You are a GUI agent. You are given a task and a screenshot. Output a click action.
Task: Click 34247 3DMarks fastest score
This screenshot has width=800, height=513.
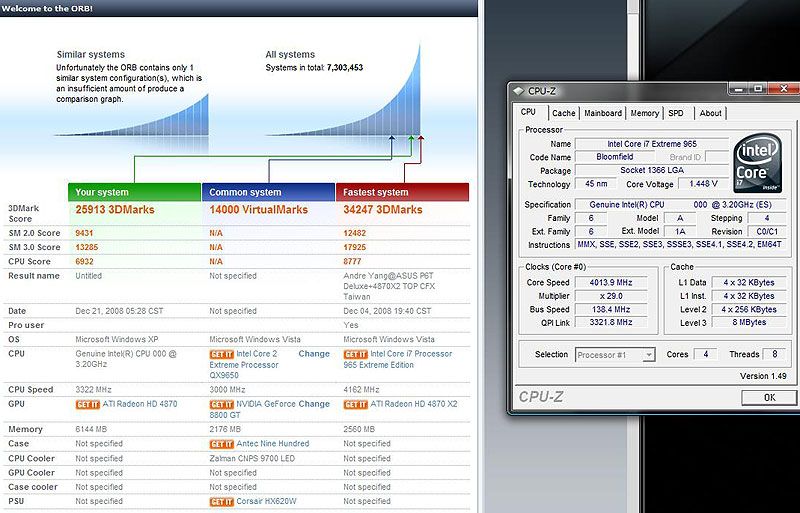[383, 209]
